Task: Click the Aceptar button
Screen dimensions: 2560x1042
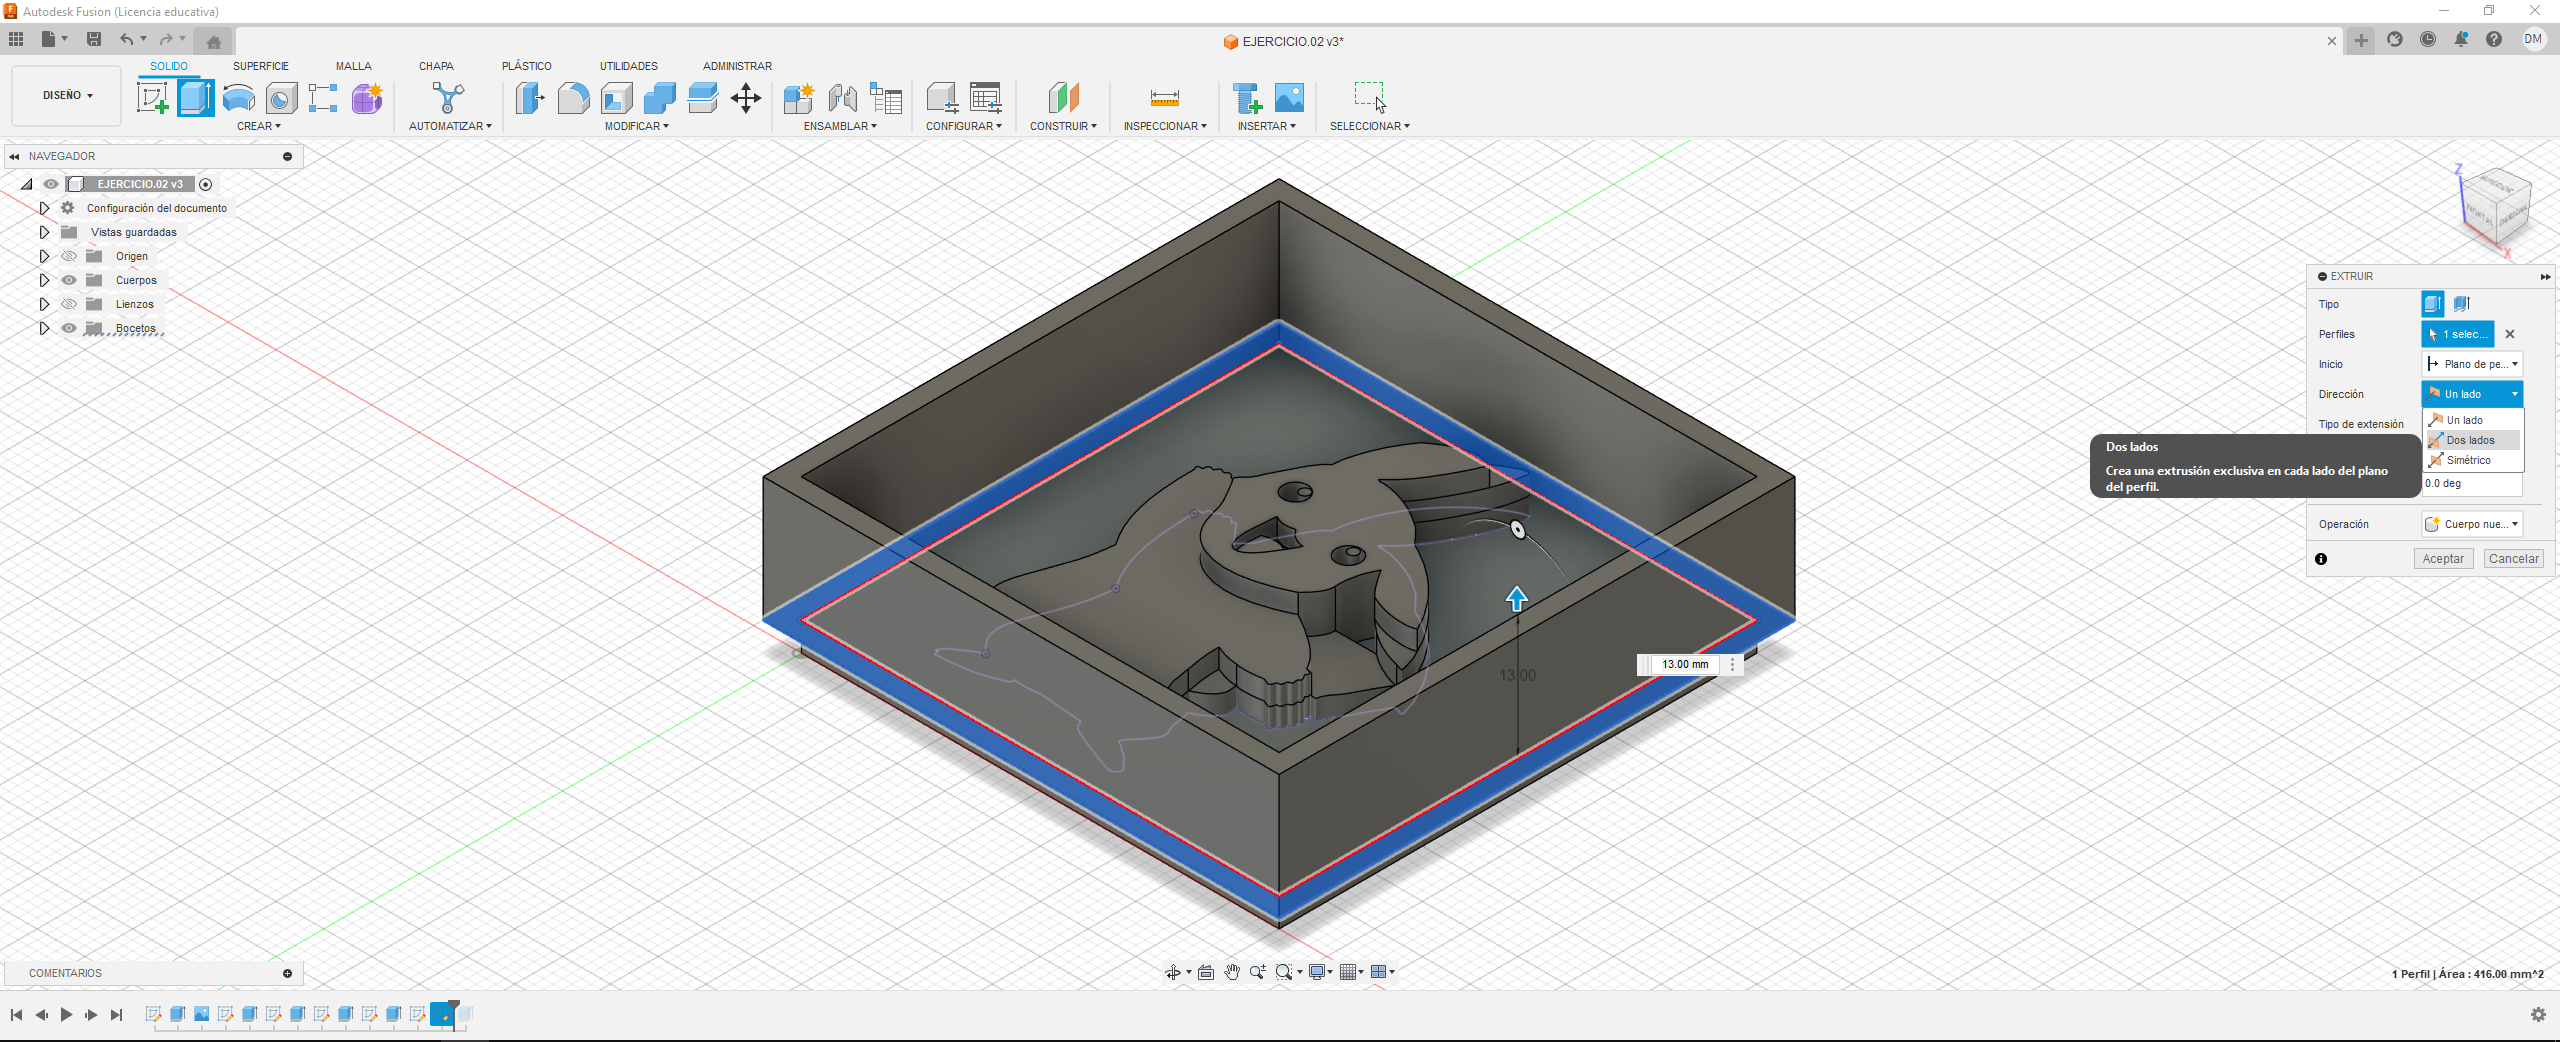Action: coord(2443,559)
